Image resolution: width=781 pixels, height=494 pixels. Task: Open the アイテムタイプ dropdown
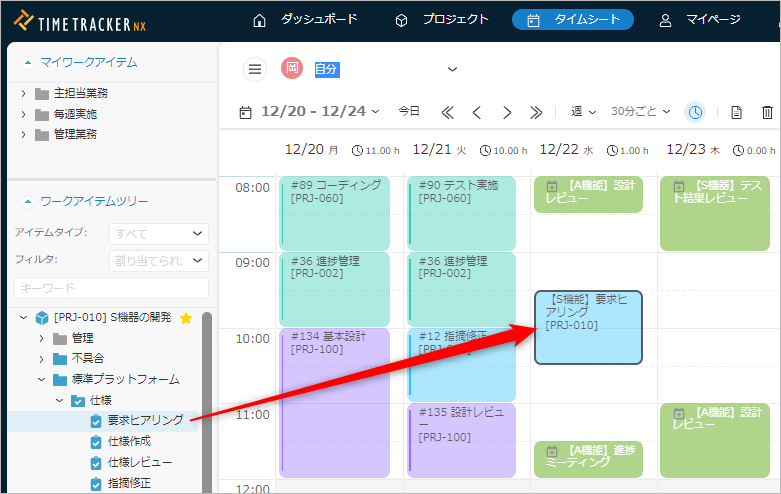[159, 234]
